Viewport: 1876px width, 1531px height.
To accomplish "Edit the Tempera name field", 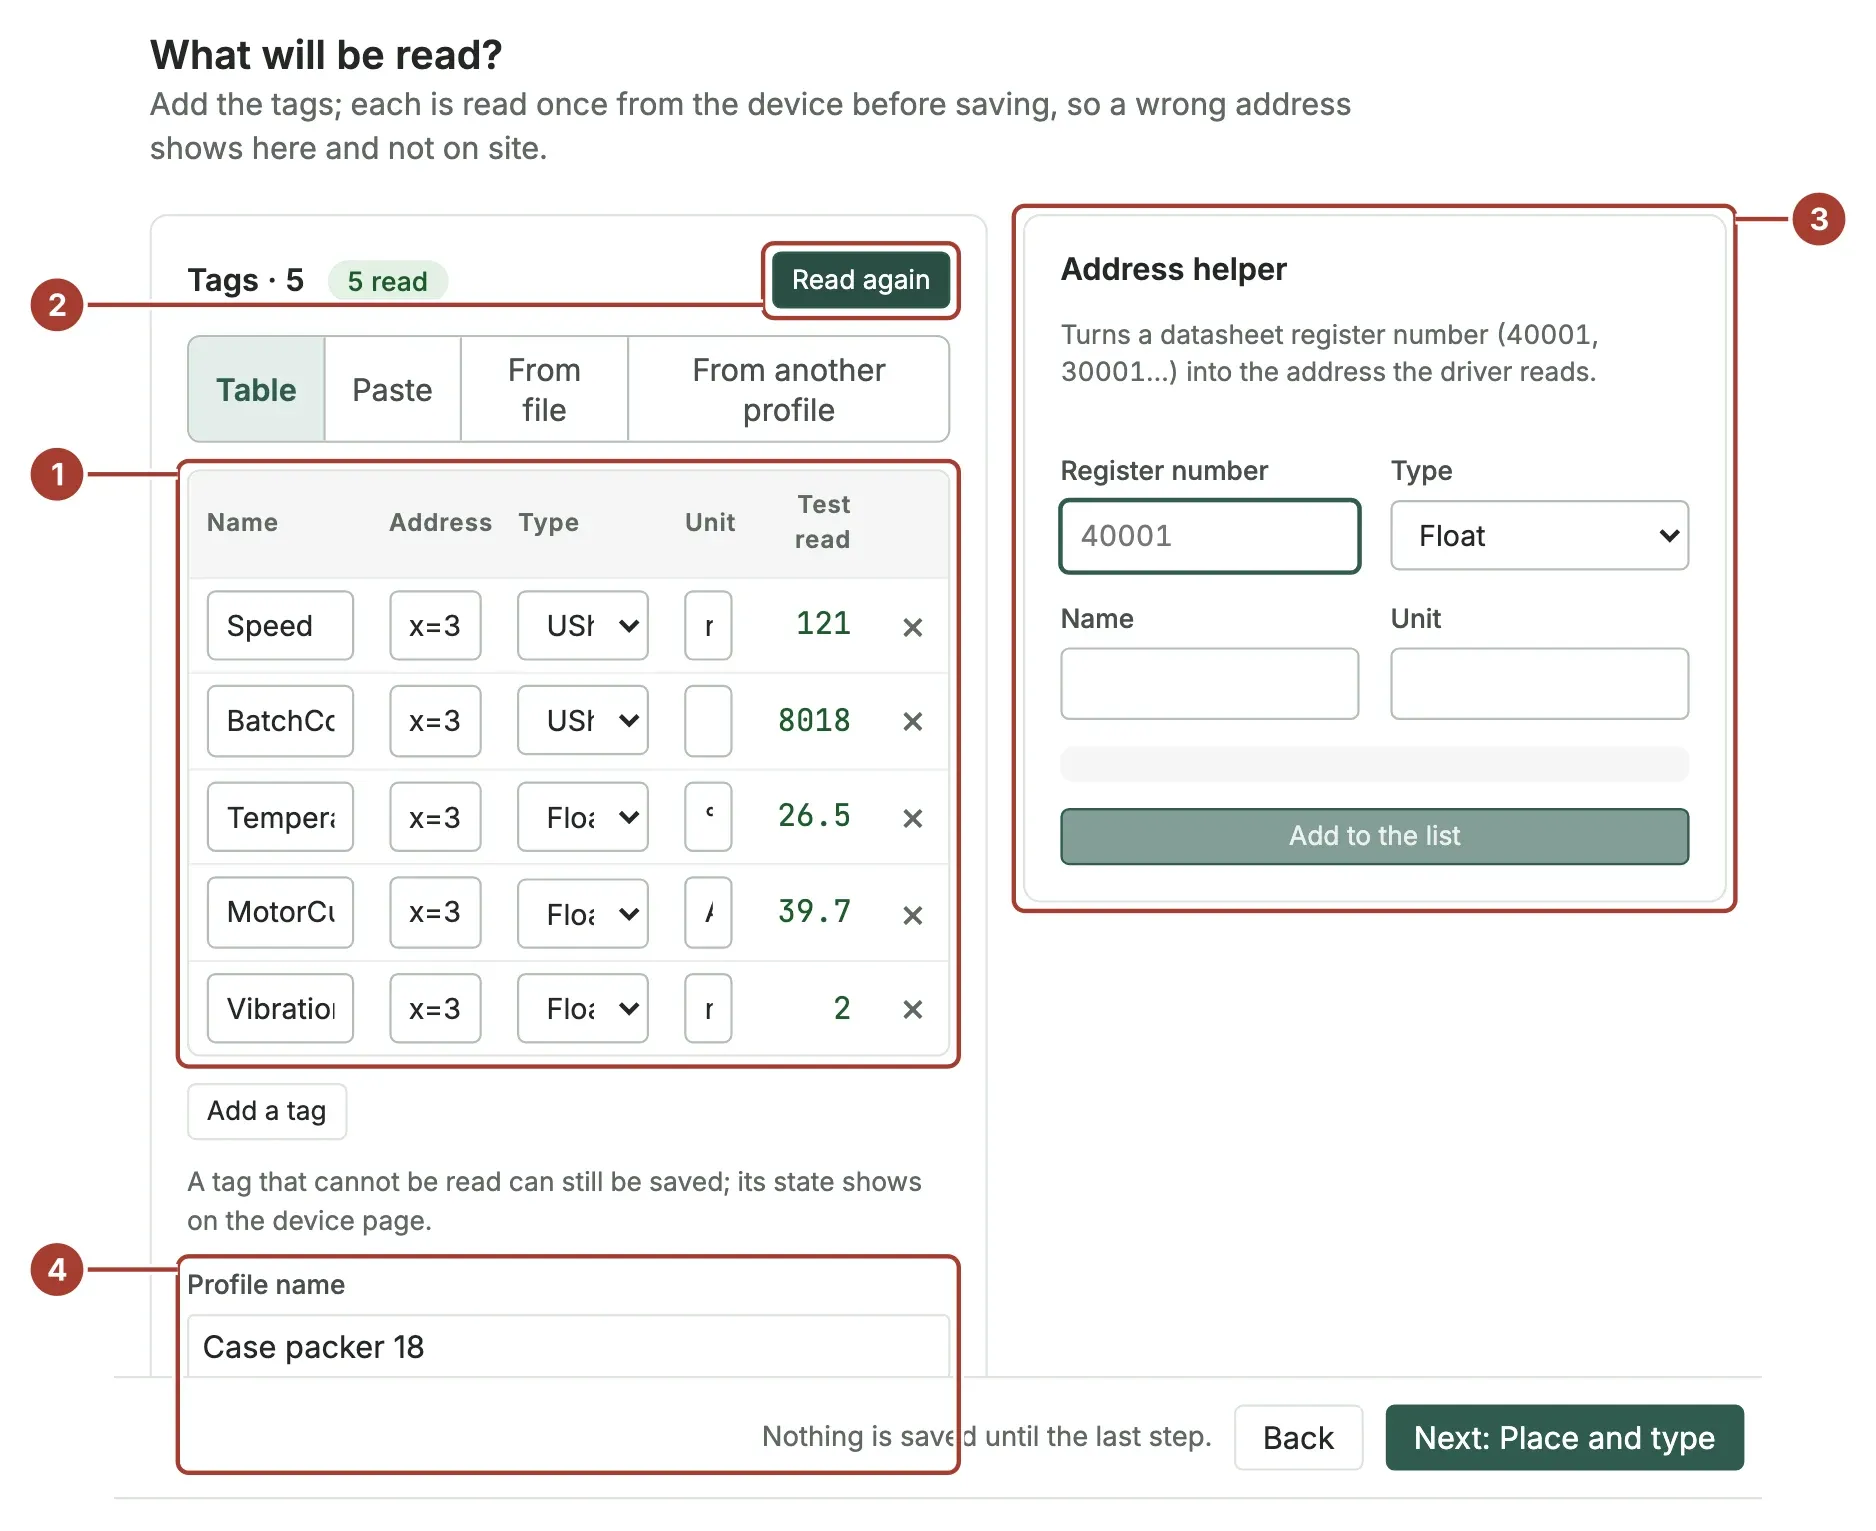I will (280, 817).
